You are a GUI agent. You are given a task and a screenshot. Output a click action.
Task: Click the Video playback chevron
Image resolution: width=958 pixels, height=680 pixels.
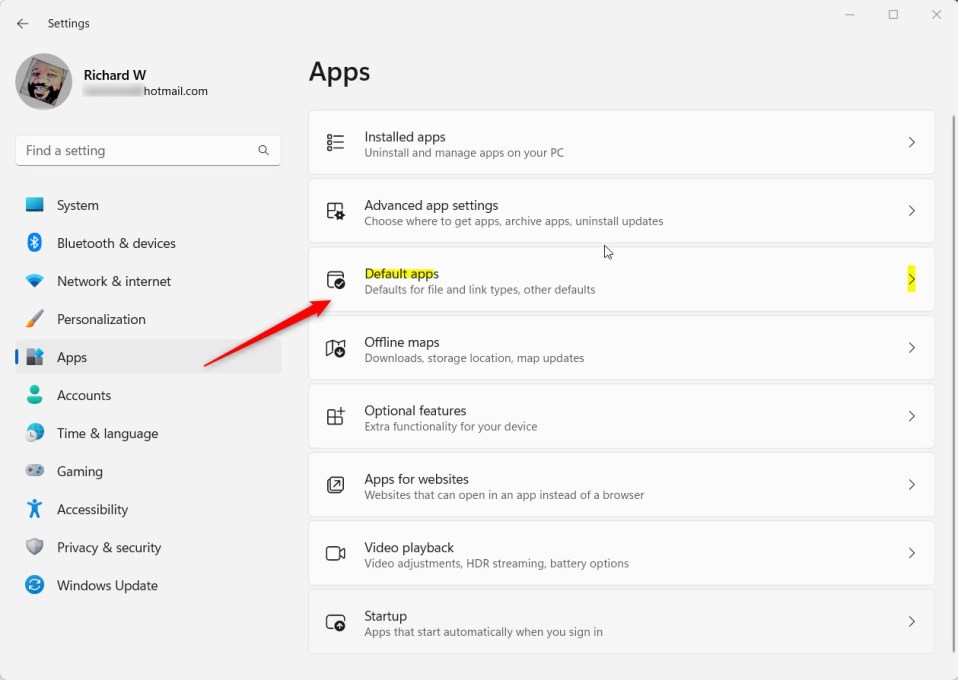[x=912, y=553]
